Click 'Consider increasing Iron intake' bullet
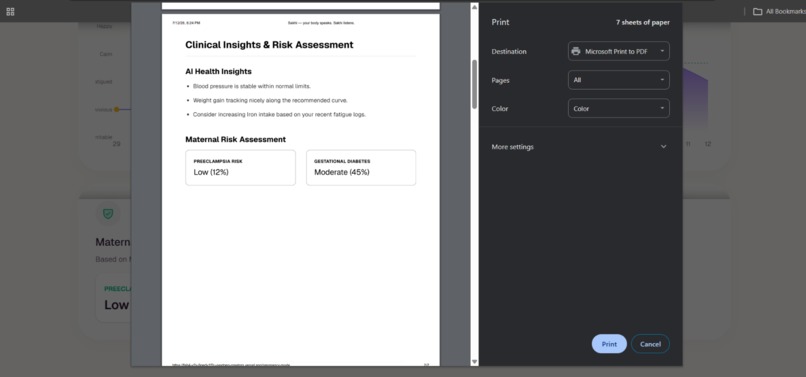The width and height of the screenshot is (806, 377). tap(280, 115)
